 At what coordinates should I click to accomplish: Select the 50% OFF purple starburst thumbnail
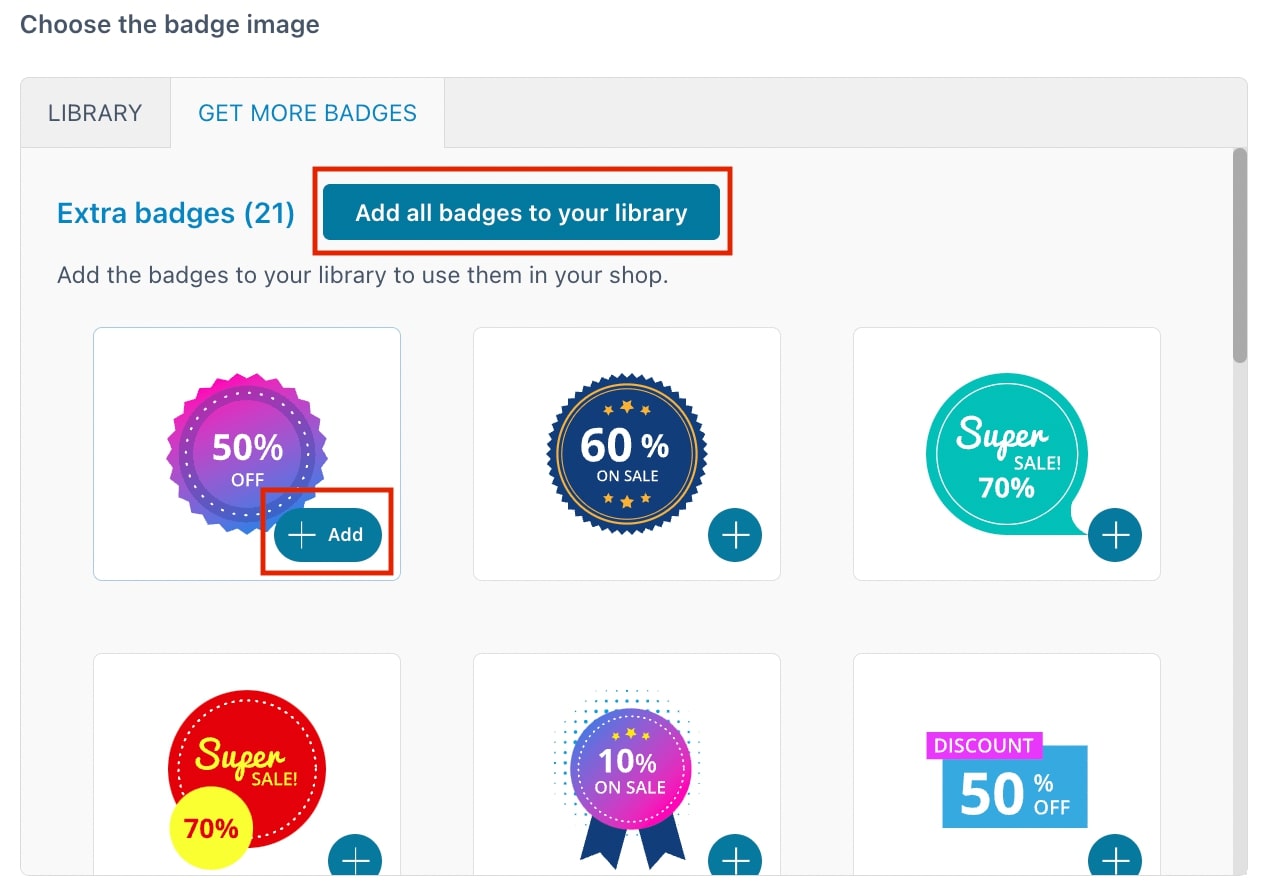[x=247, y=454]
